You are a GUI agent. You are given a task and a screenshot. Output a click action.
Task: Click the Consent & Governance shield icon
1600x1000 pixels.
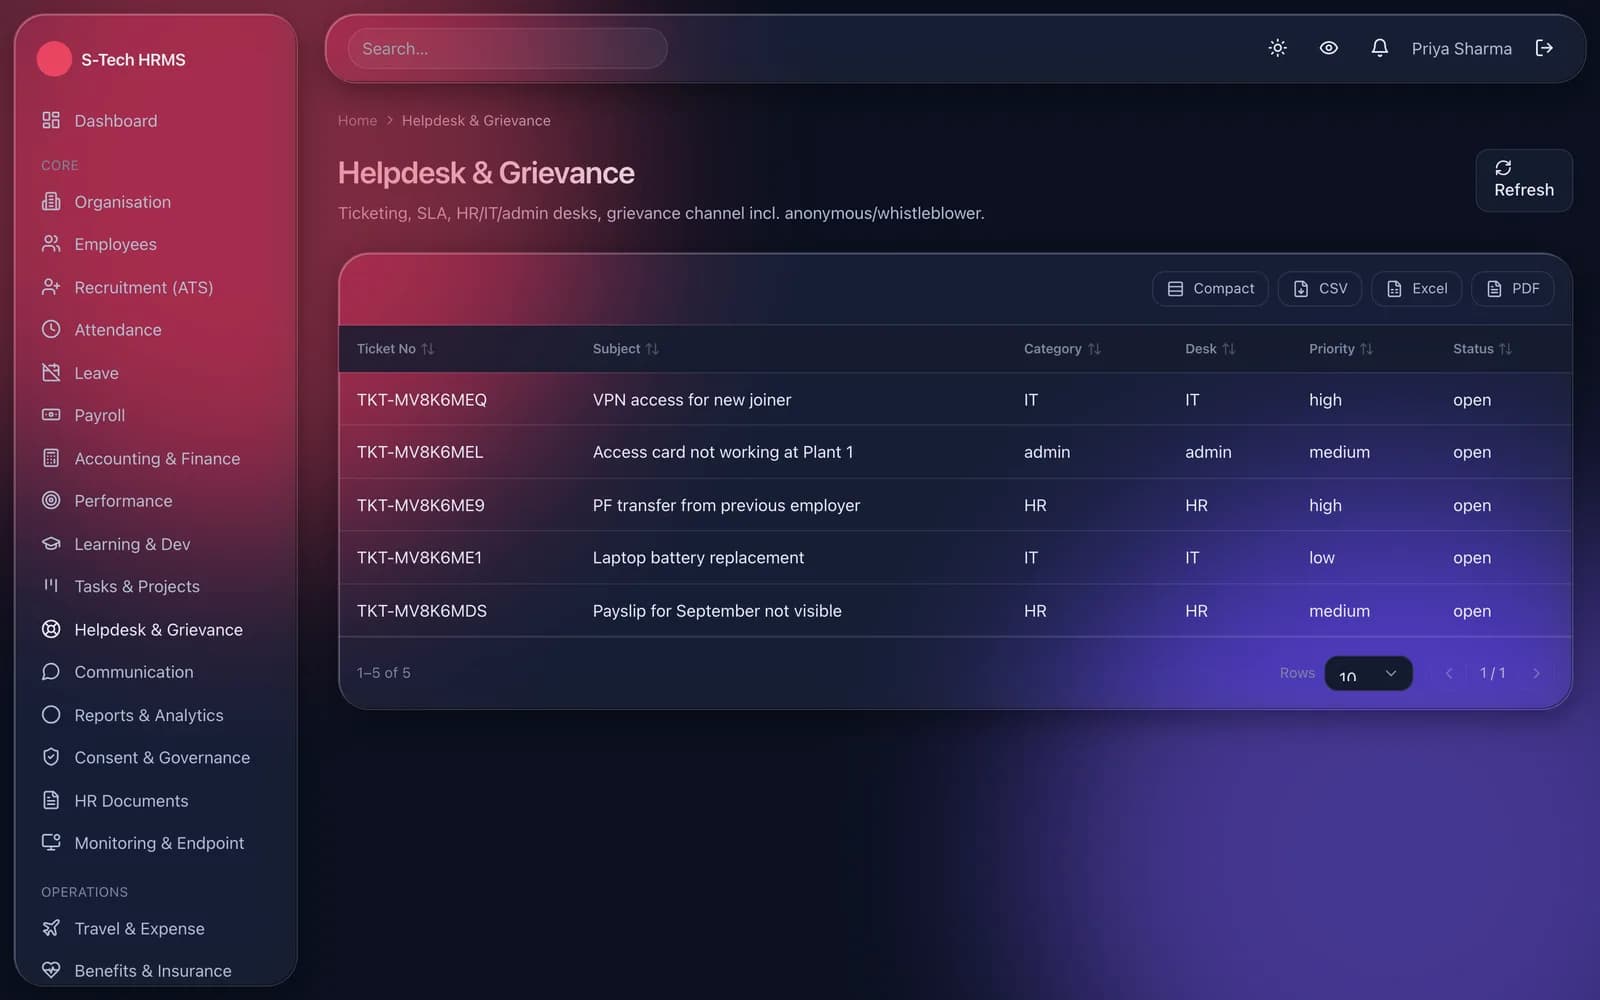[x=51, y=757]
